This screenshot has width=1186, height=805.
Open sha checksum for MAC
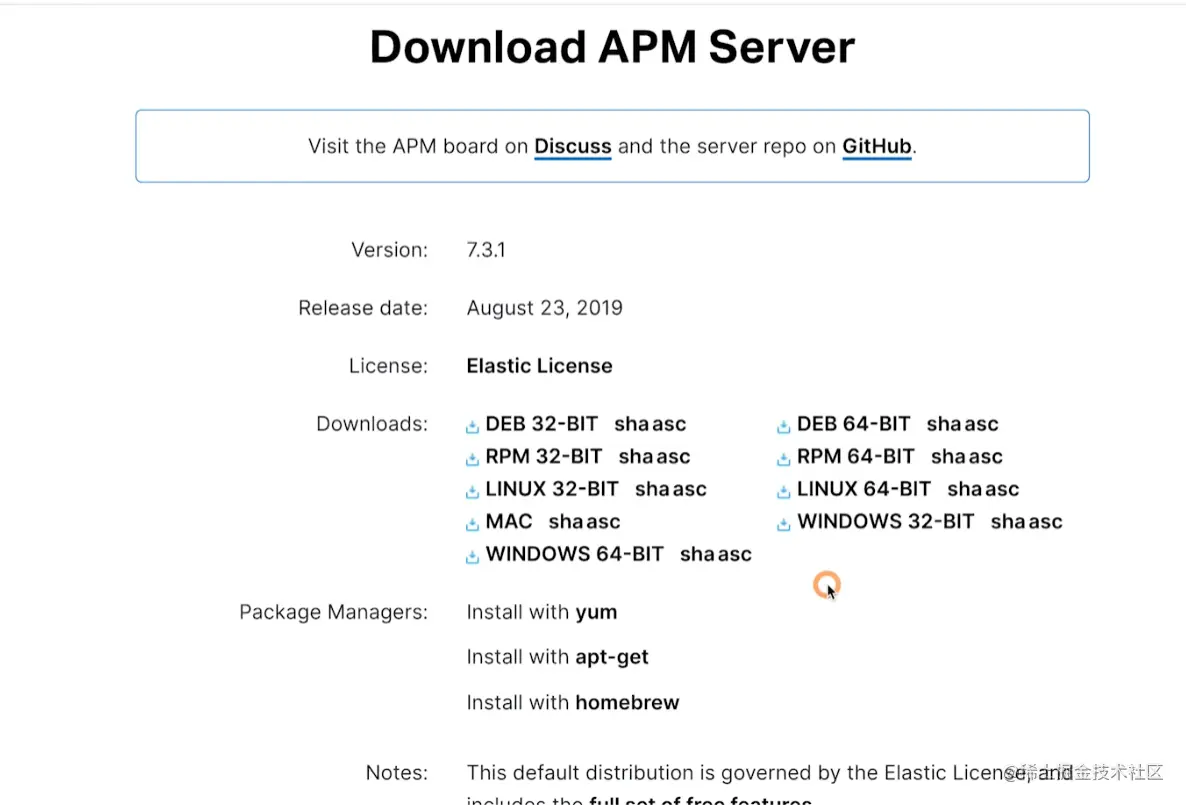(x=566, y=521)
